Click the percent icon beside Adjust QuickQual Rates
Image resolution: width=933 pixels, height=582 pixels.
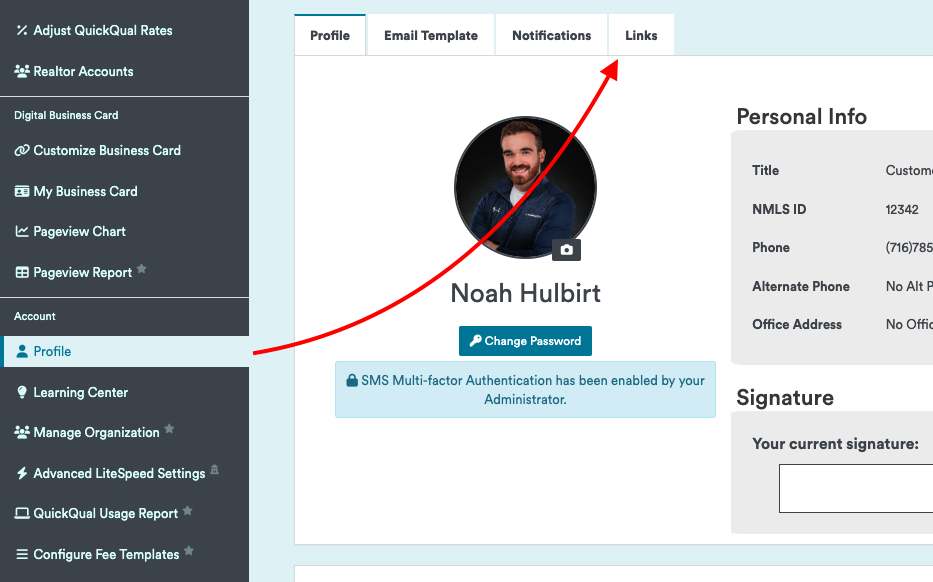(x=22, y=30)
